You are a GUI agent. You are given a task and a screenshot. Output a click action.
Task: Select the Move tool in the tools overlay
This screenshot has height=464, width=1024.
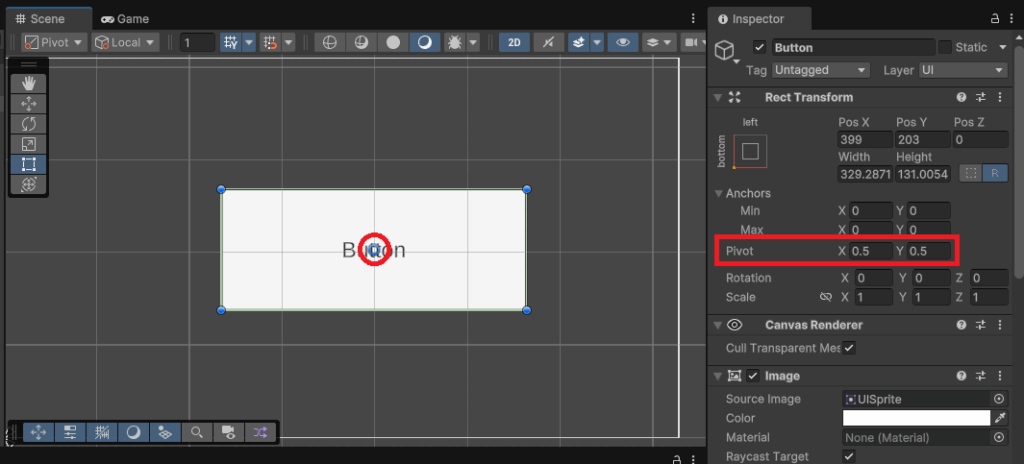[x=29, y=103]
